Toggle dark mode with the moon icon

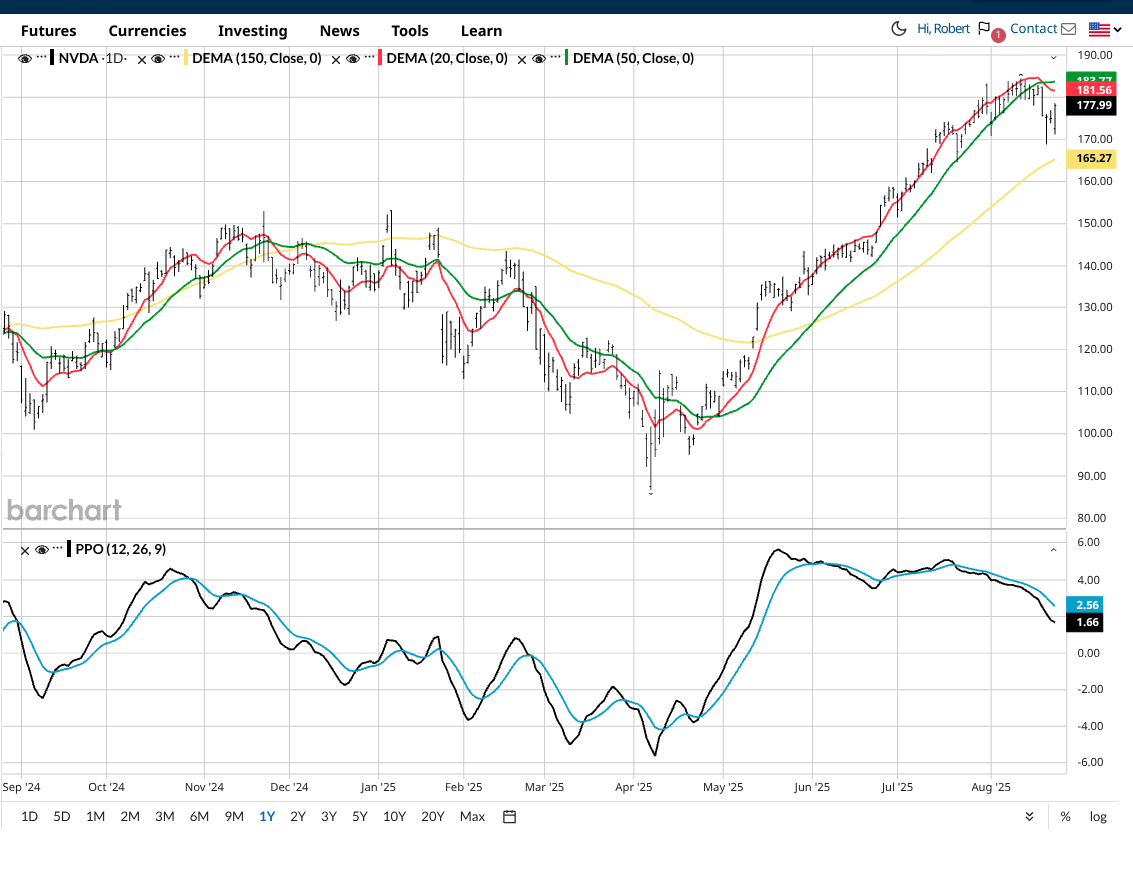[x=898, y=29]
